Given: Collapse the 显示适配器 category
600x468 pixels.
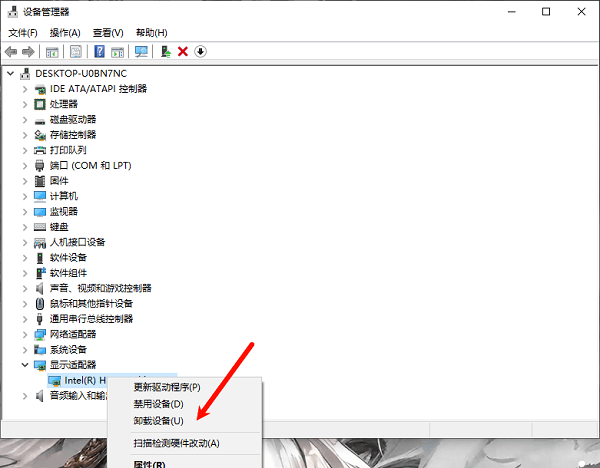Looking at the screenshot, I should (x=25, y=365).
